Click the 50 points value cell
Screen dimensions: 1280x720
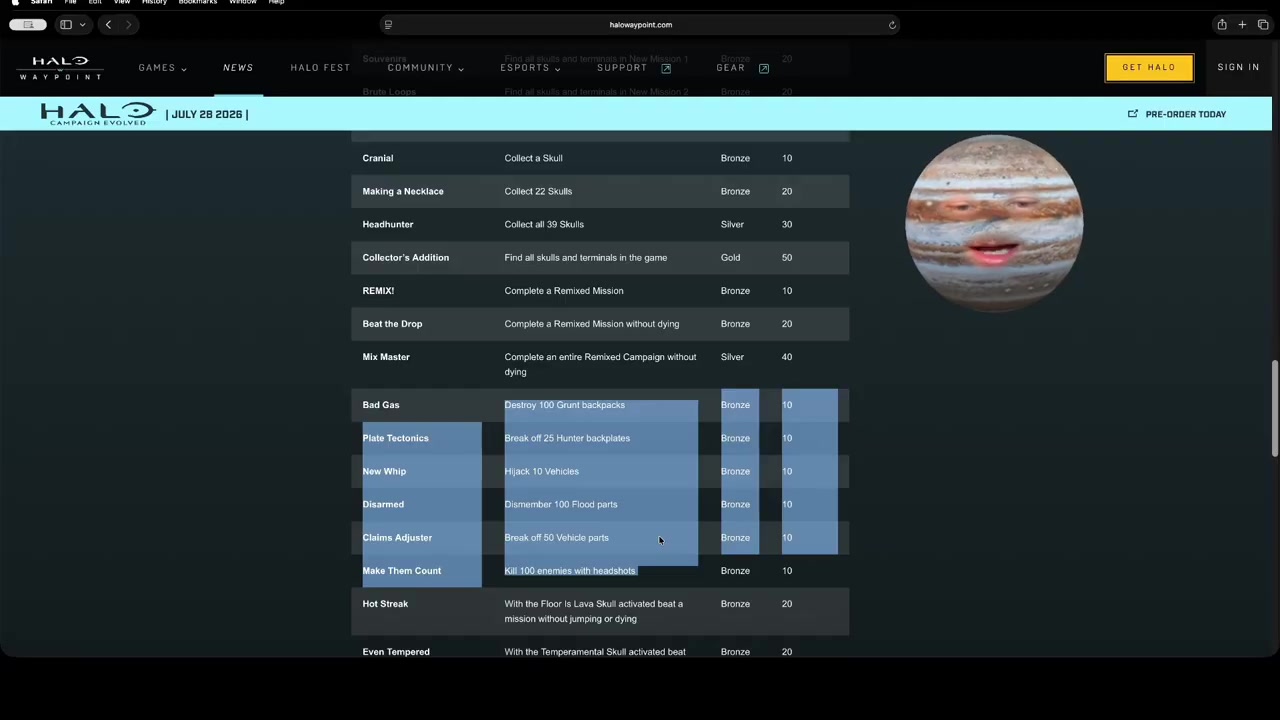[787, 257]
